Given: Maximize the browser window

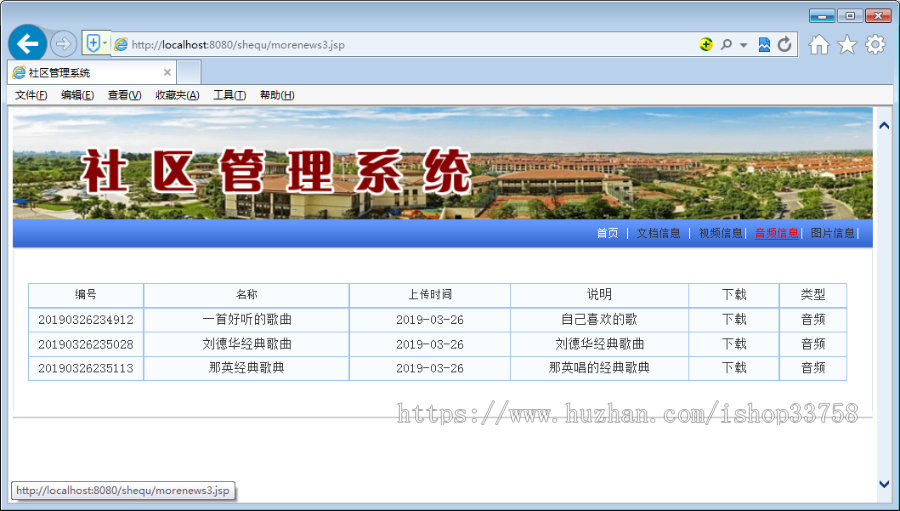Looking at the screenshot, I should [850, 16].
